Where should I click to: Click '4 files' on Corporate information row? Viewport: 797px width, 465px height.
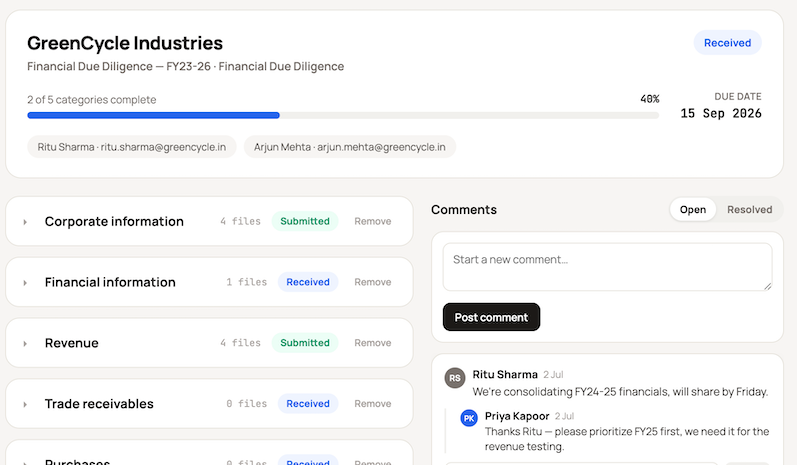(240, 221)
